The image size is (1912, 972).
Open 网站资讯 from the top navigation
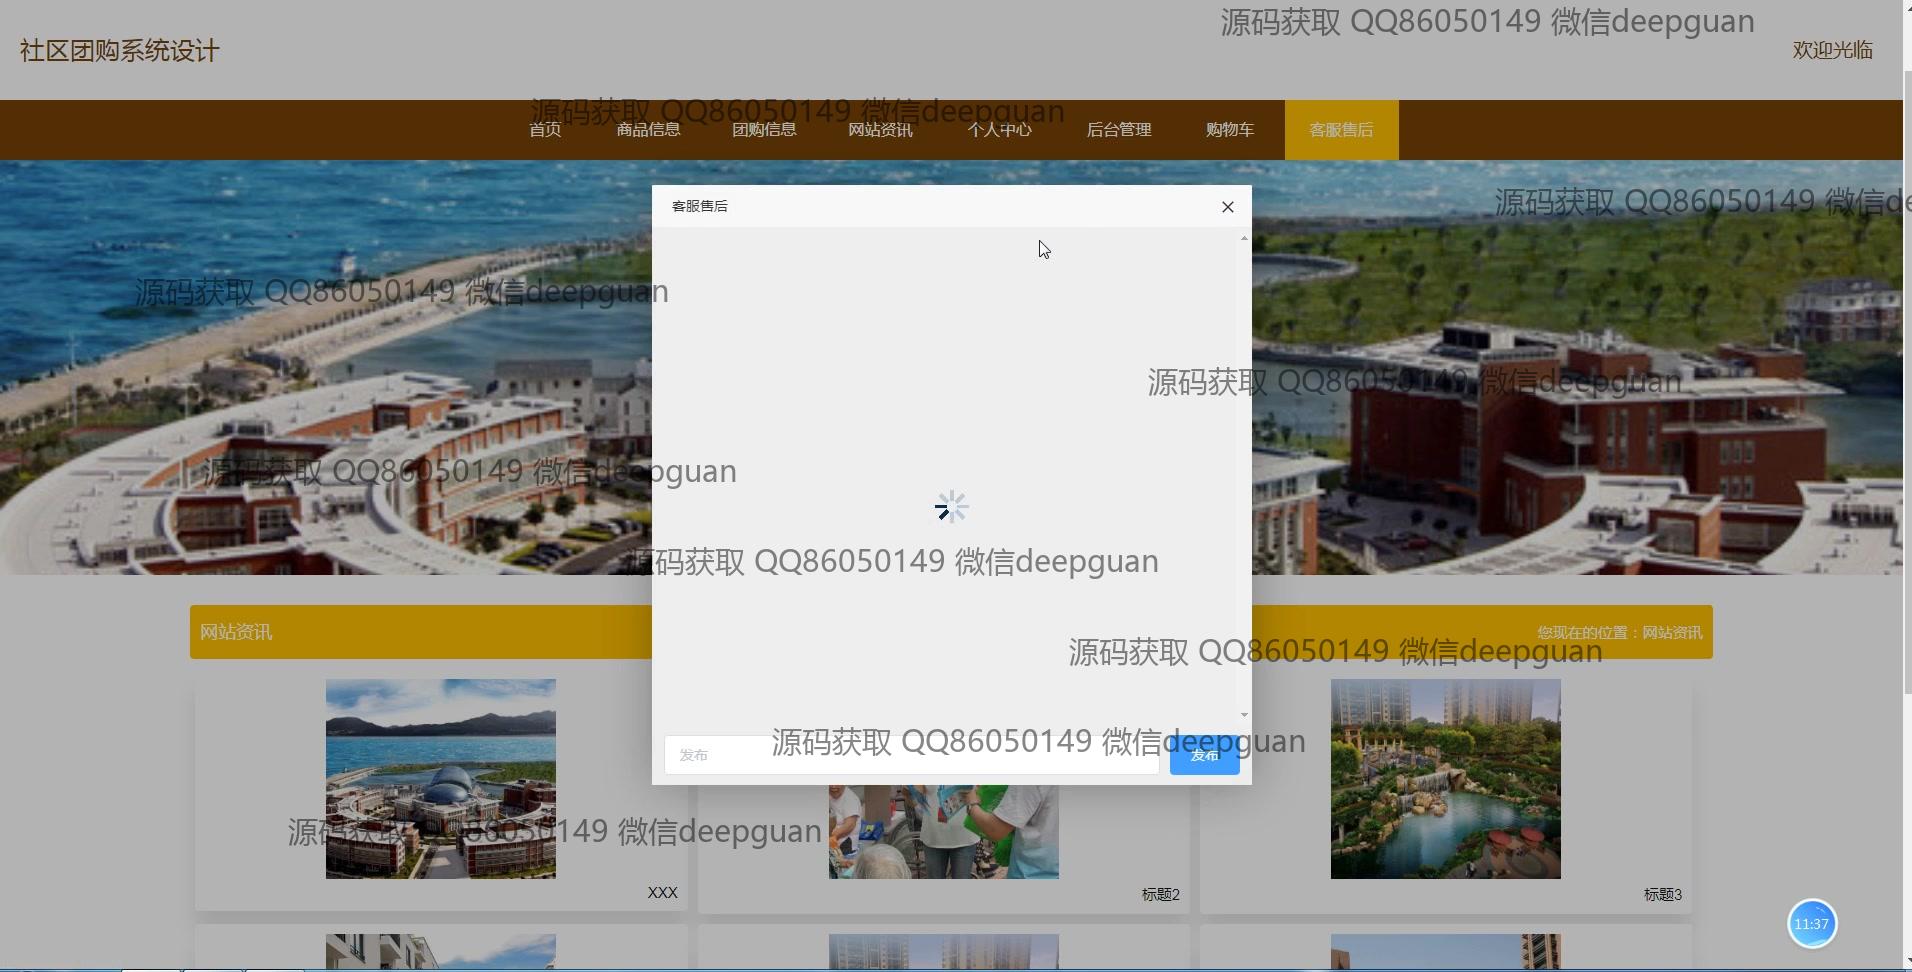point(880,130)
